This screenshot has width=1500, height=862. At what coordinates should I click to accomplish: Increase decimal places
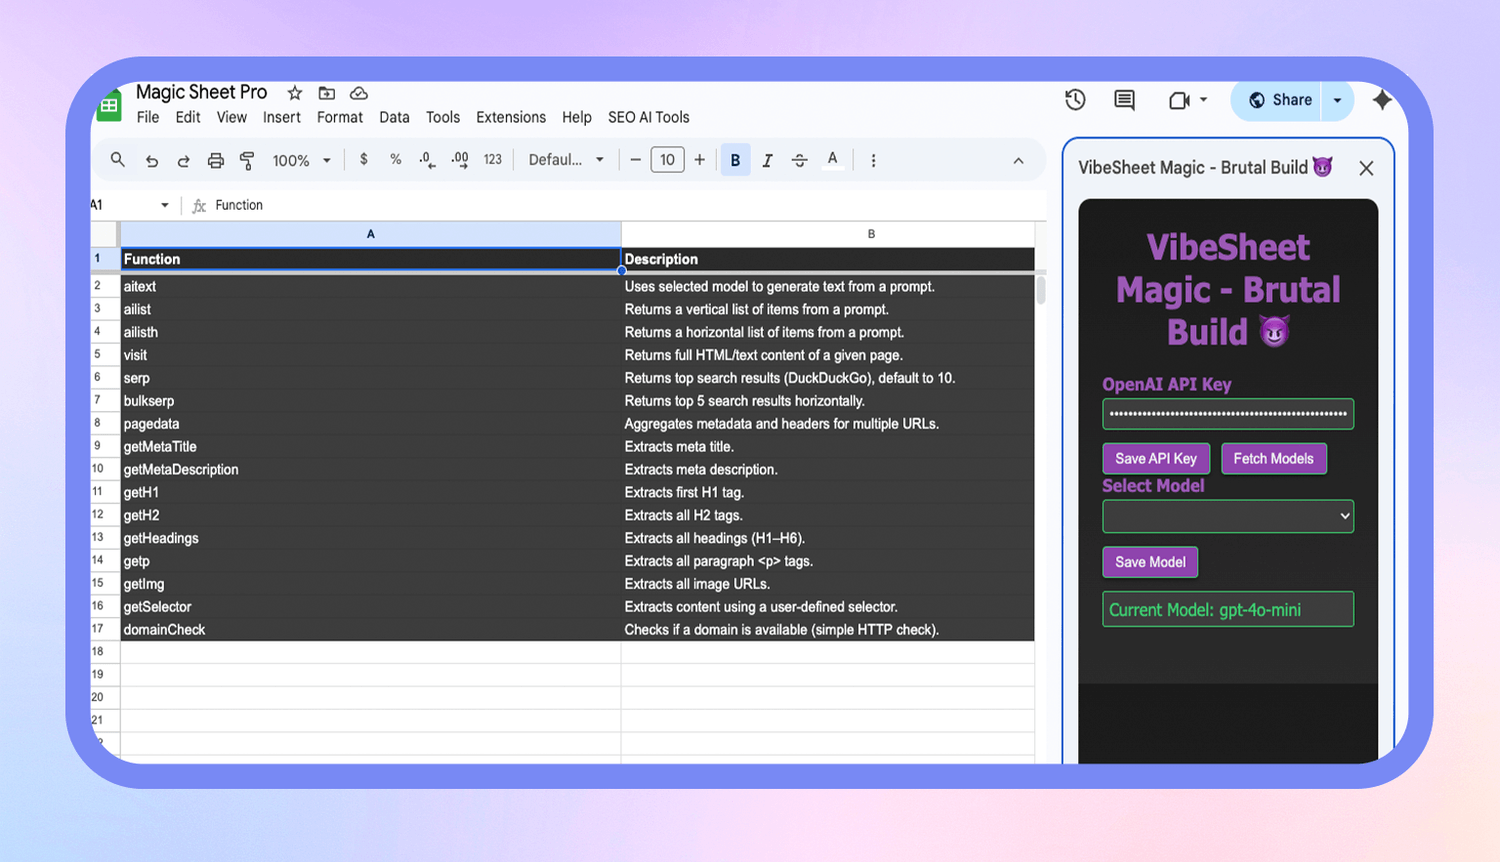[460, 160]
